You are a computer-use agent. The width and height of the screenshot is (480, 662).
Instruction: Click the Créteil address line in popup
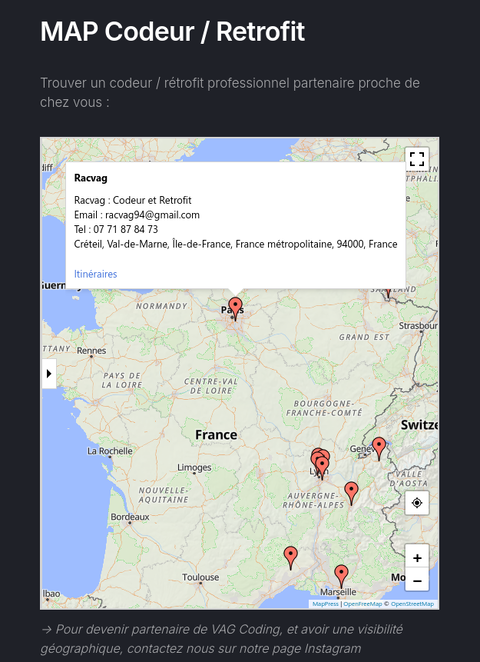click(x=236, y=244)
